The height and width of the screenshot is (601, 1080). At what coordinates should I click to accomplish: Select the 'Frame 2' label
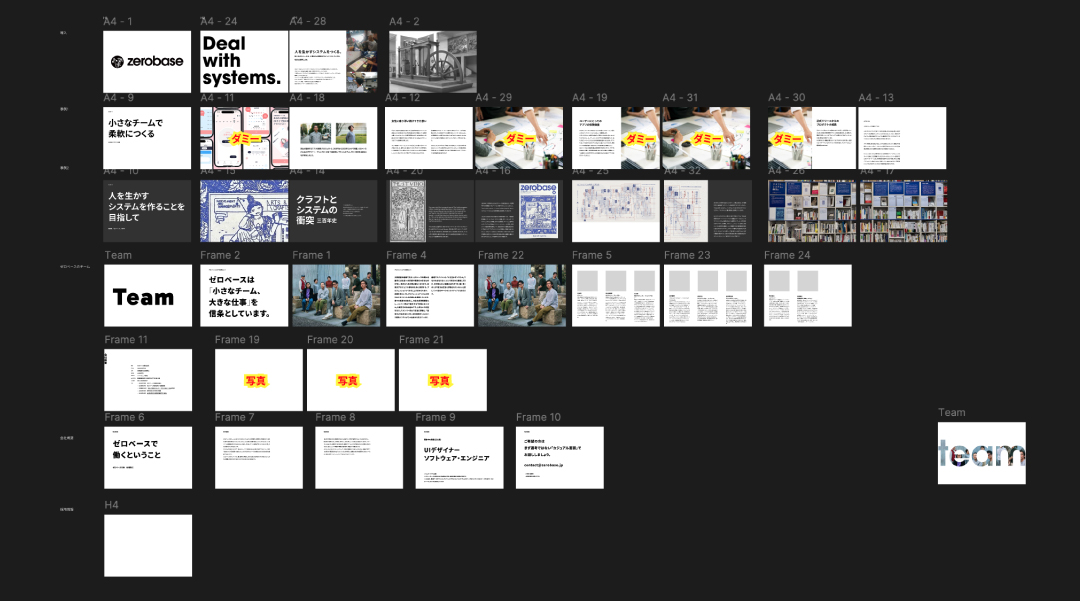(x=220, y=256)
